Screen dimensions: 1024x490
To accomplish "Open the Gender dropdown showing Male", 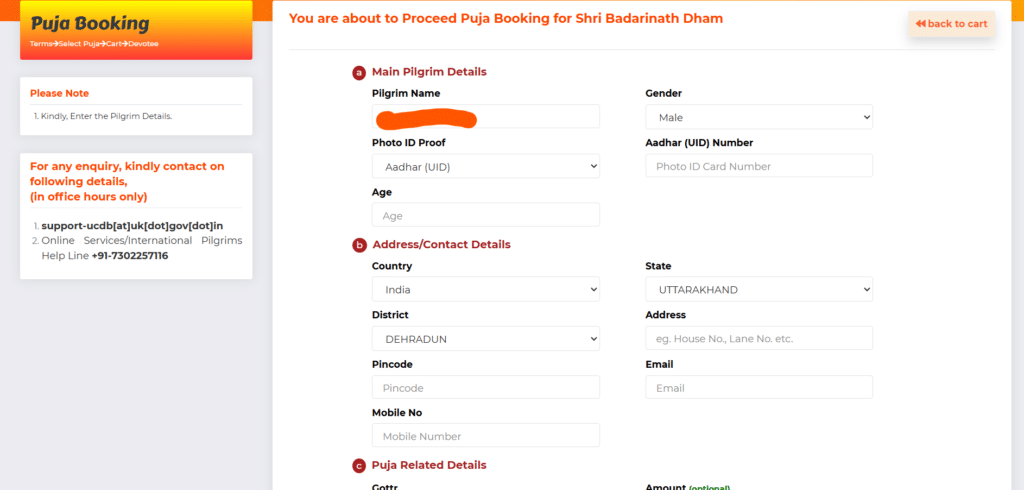I will [x=759, y=118].
